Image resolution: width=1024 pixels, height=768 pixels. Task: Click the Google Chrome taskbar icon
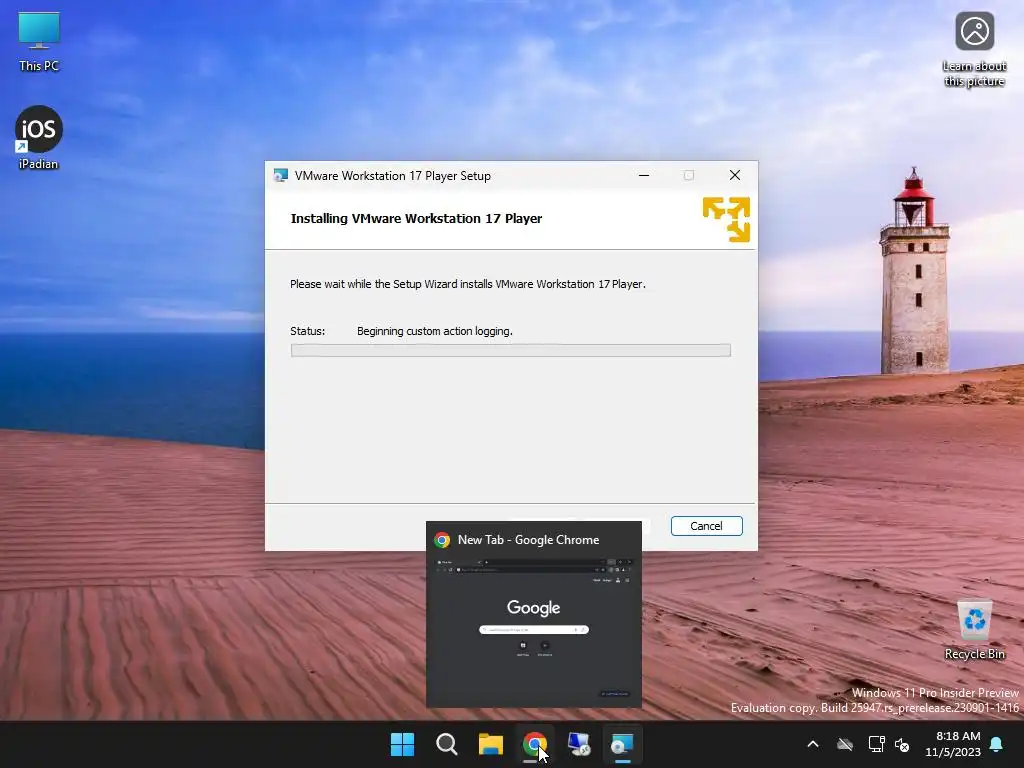[534, 744]
